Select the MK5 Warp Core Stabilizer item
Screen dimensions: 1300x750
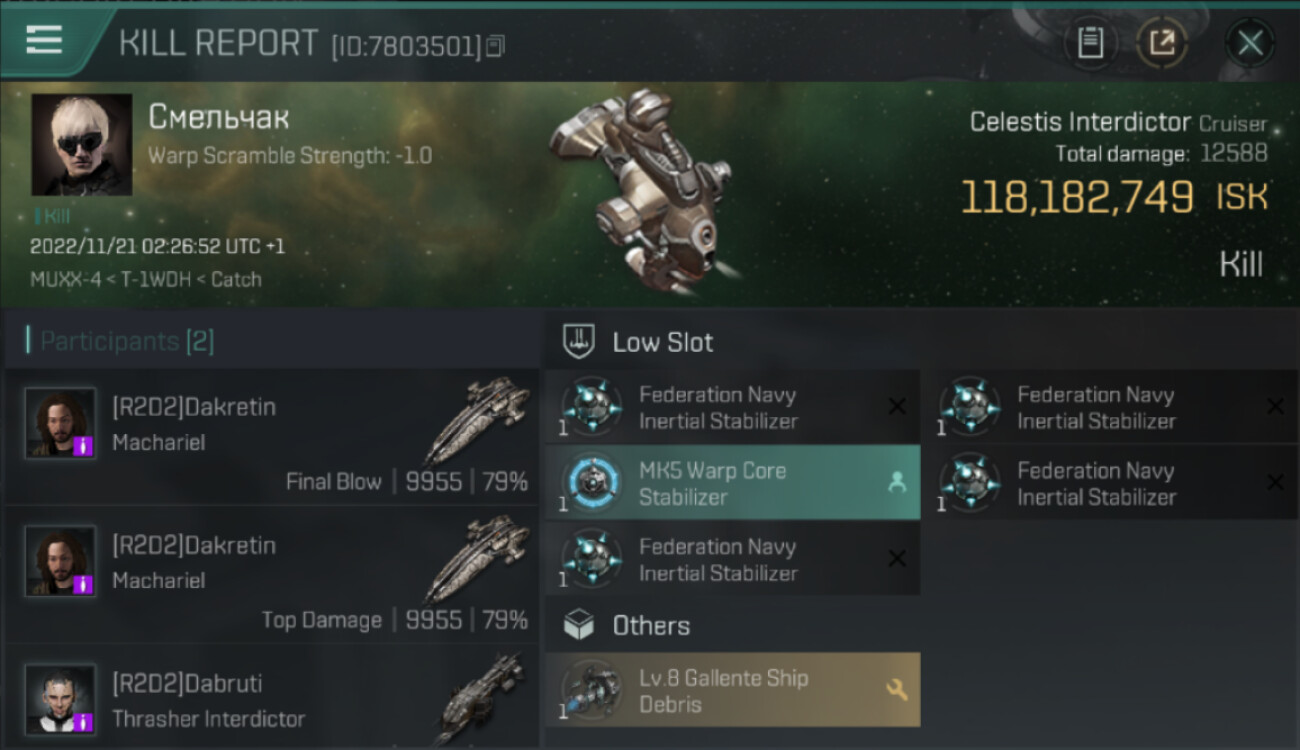click(x=732, y=483)
